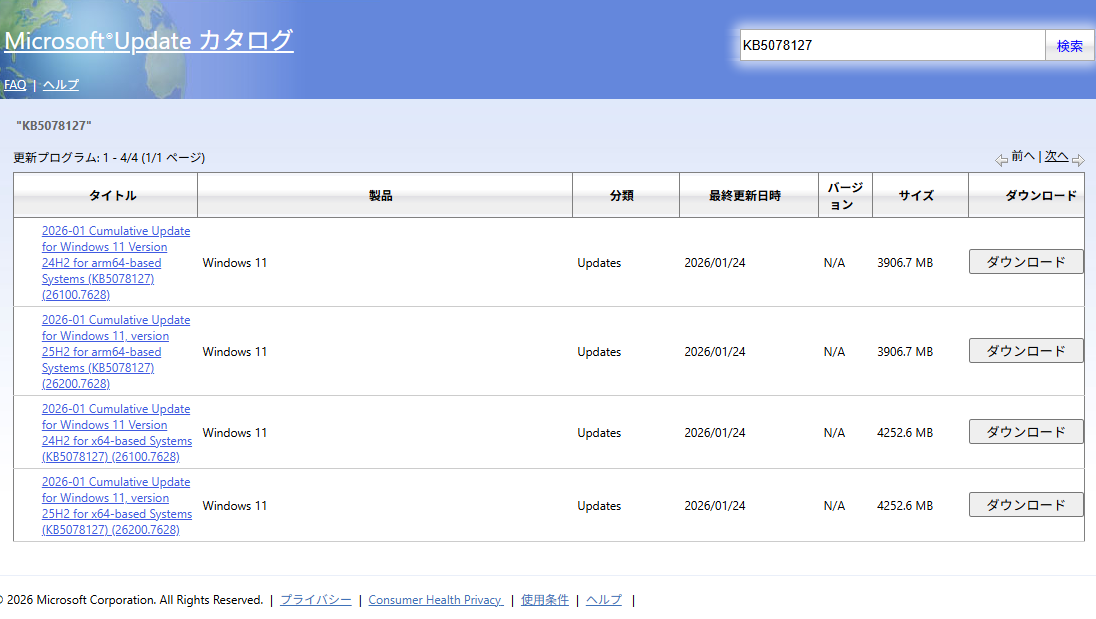The width and height of the screenshot is (1096, 619).
Task: Click the previous page arrow icon
Action: (1000, 159)
